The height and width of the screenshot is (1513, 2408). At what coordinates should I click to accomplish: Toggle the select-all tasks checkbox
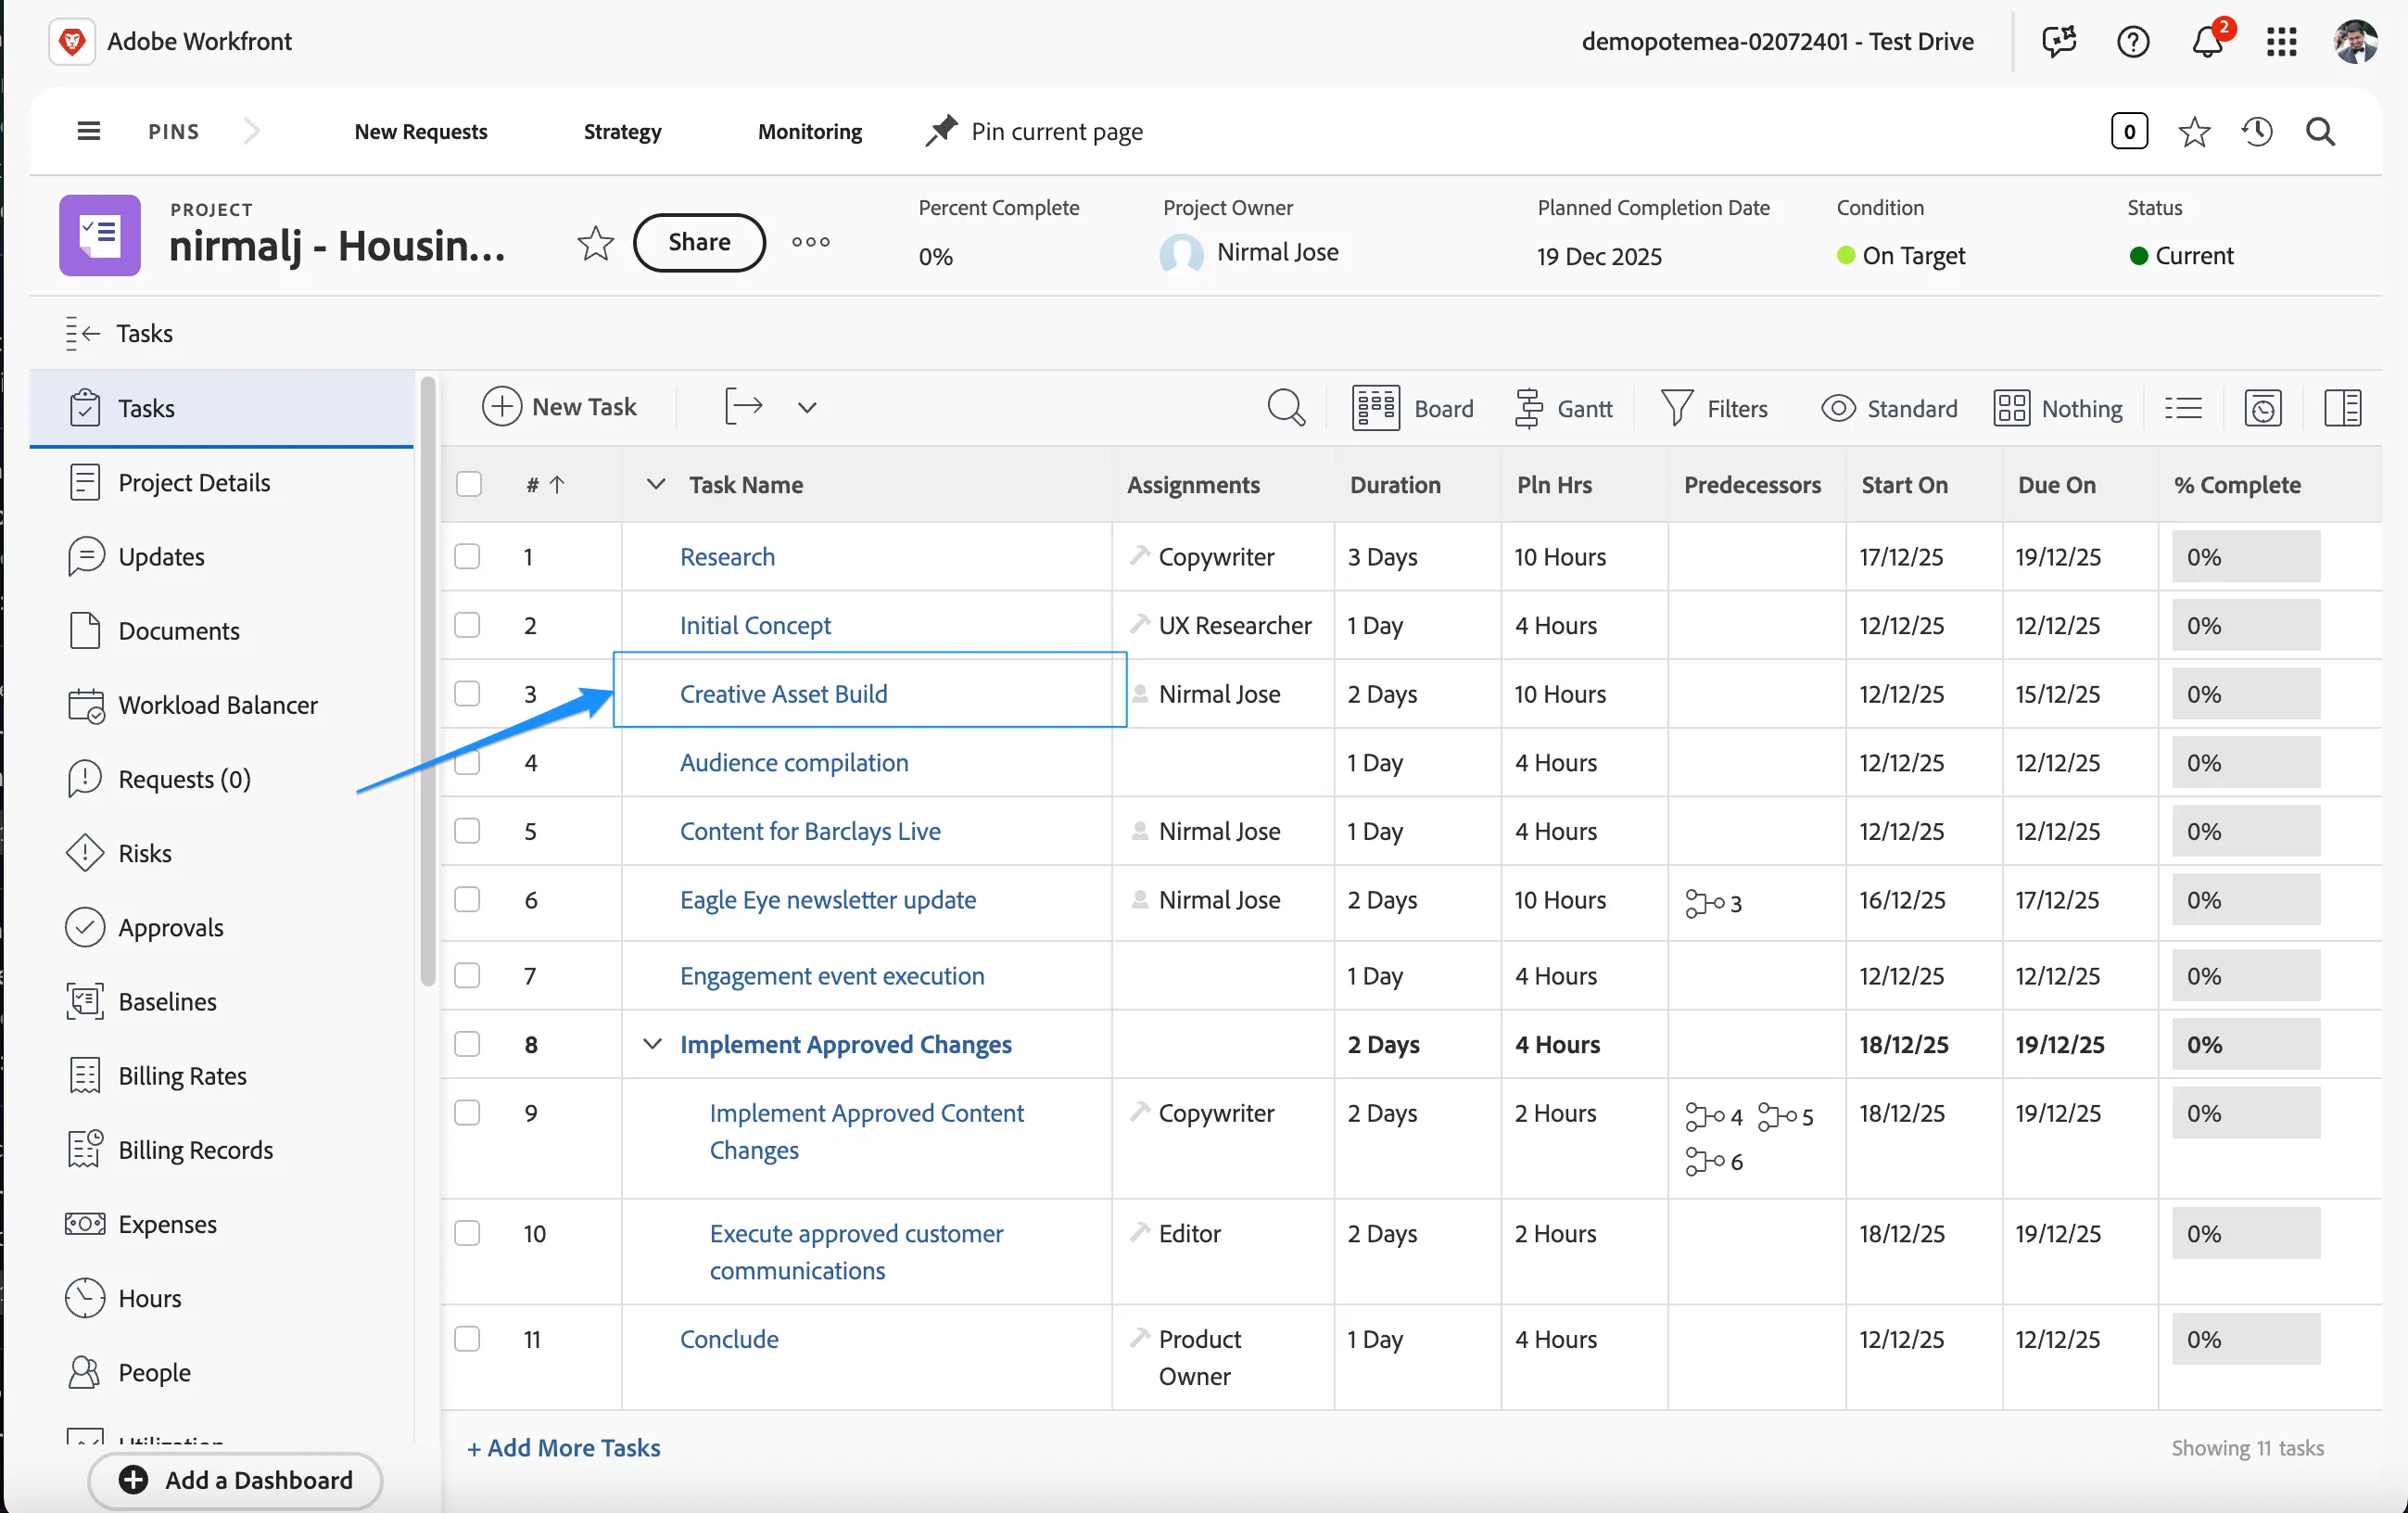(468, 484)
